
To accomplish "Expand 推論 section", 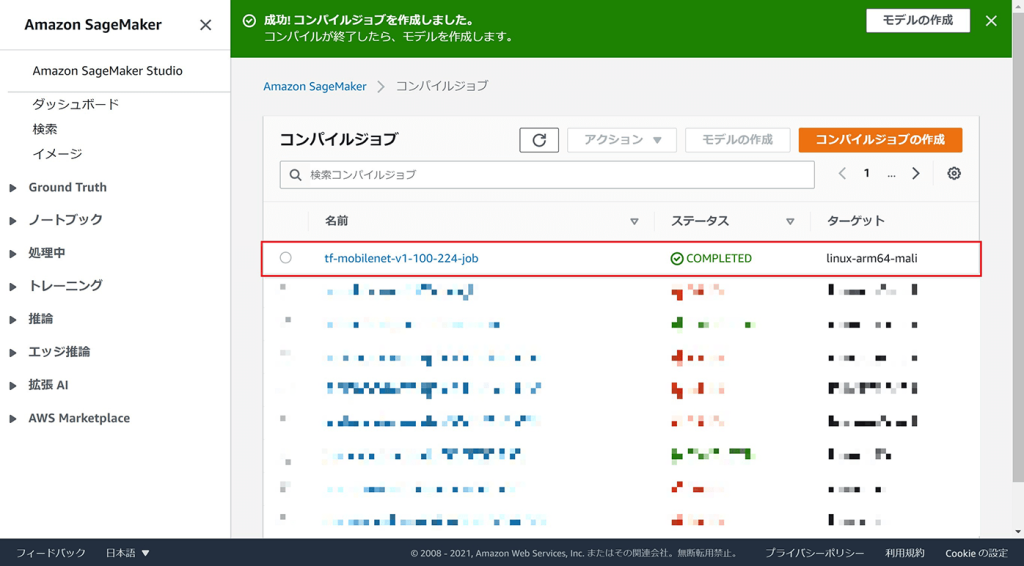I will 12,320.
